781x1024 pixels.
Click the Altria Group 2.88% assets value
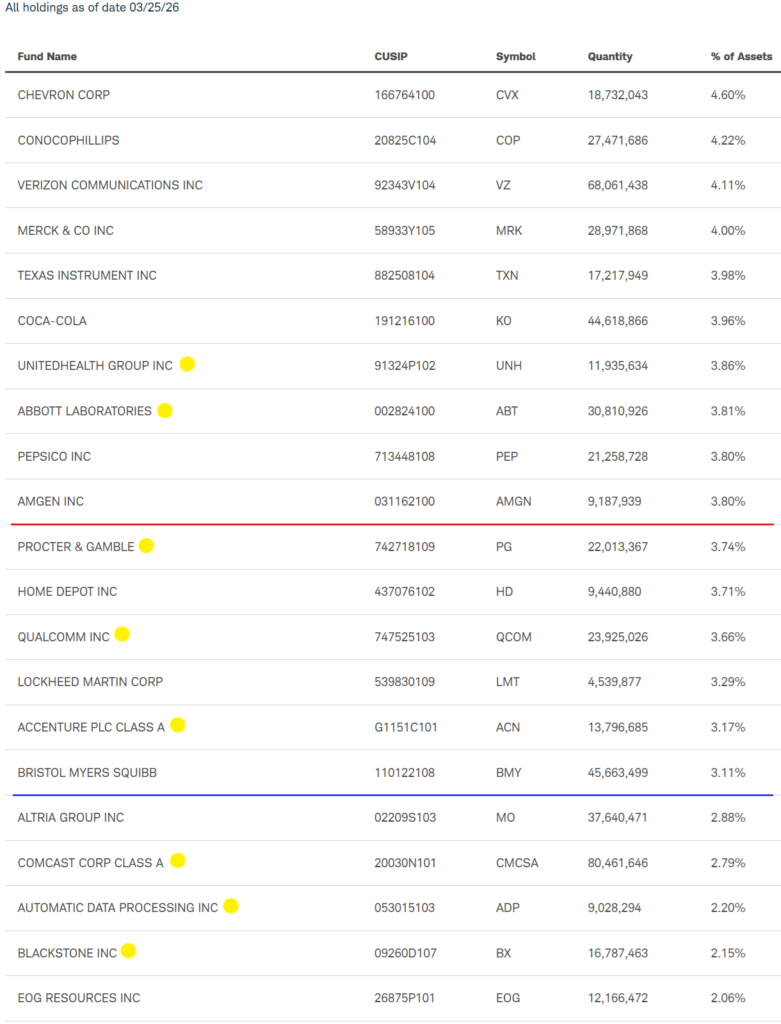[x=727, y=818]
